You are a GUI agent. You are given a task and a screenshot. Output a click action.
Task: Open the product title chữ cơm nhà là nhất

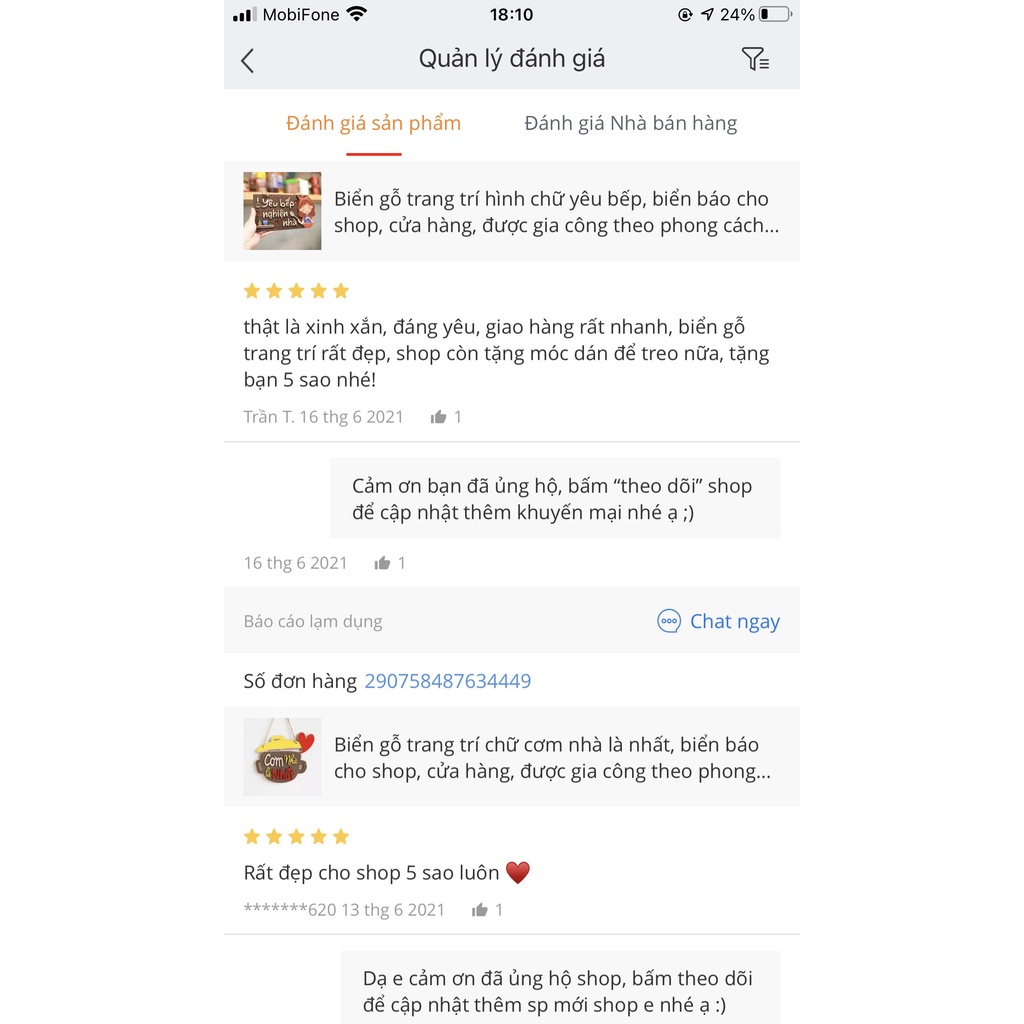552,758
